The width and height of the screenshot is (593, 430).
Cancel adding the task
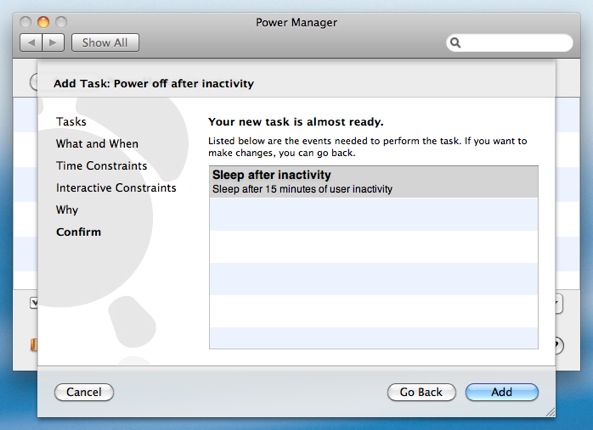84,392
